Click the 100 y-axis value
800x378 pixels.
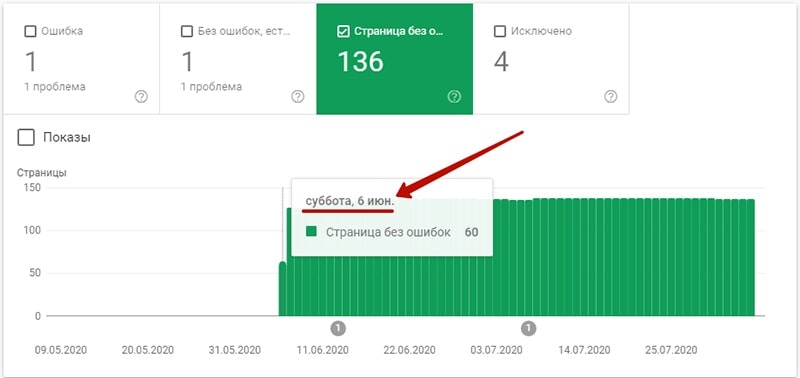click(32, 231)
